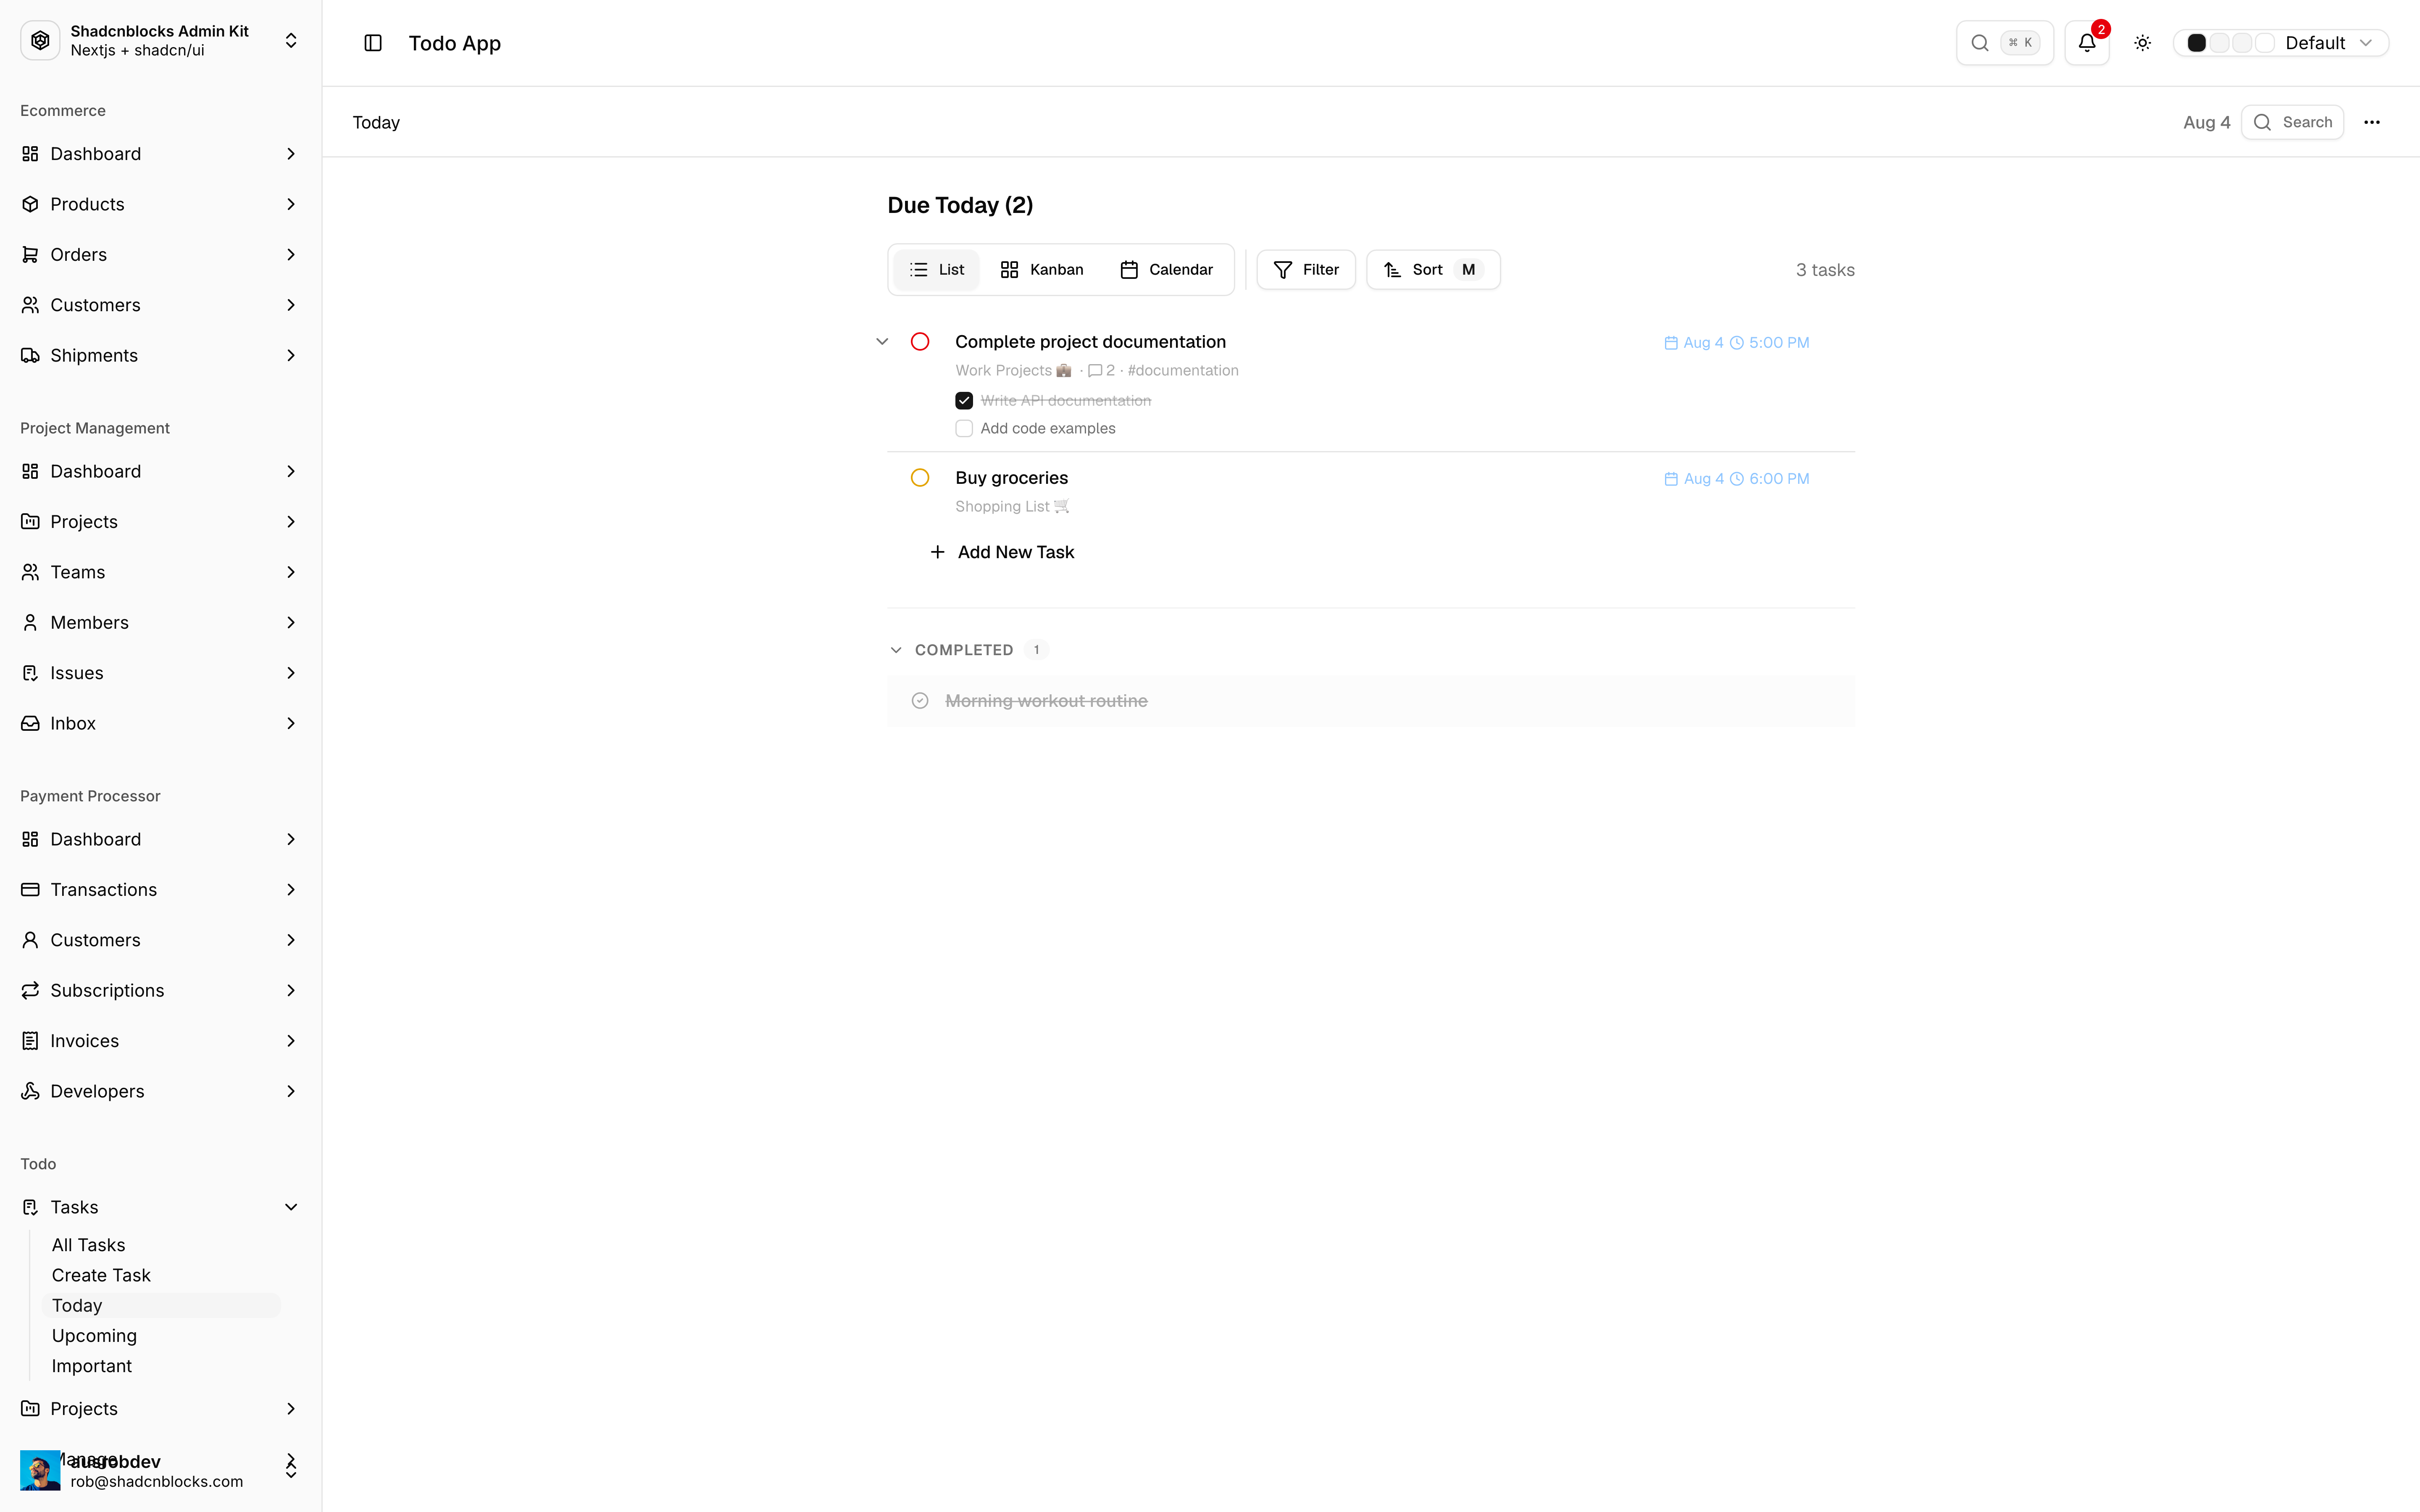Screen dimensions: 2420x1512
Task: Open the Filter button
Action: click(1306, 270)
